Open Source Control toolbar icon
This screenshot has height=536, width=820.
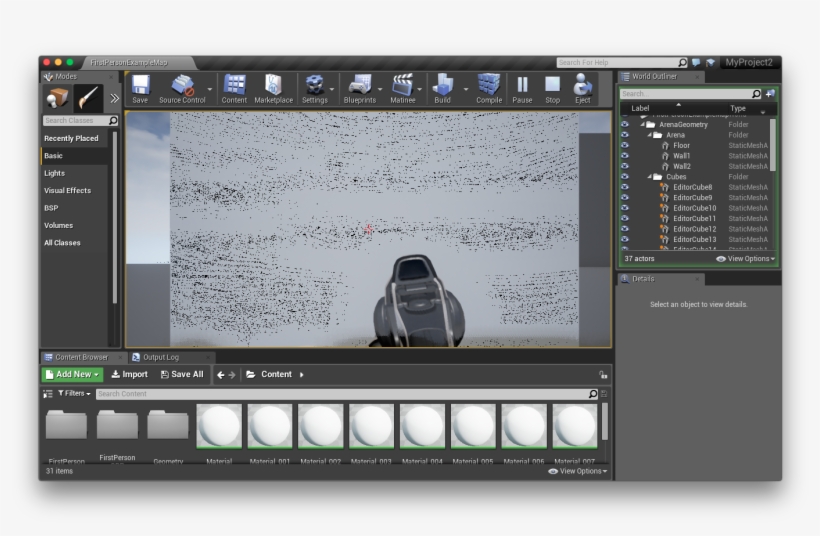pos(182,88)
